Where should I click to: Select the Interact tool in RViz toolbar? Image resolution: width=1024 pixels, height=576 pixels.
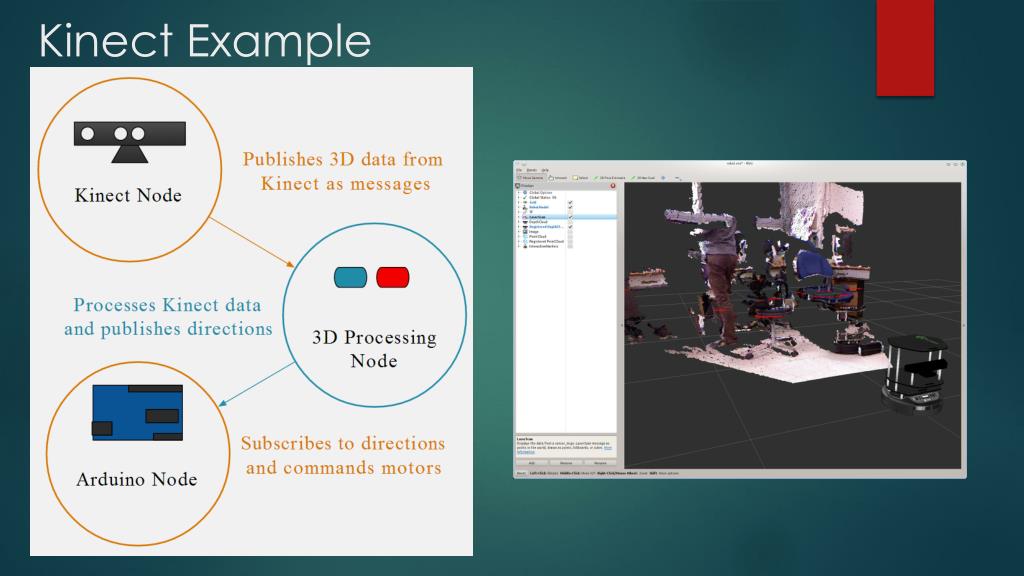coord(558,178)
